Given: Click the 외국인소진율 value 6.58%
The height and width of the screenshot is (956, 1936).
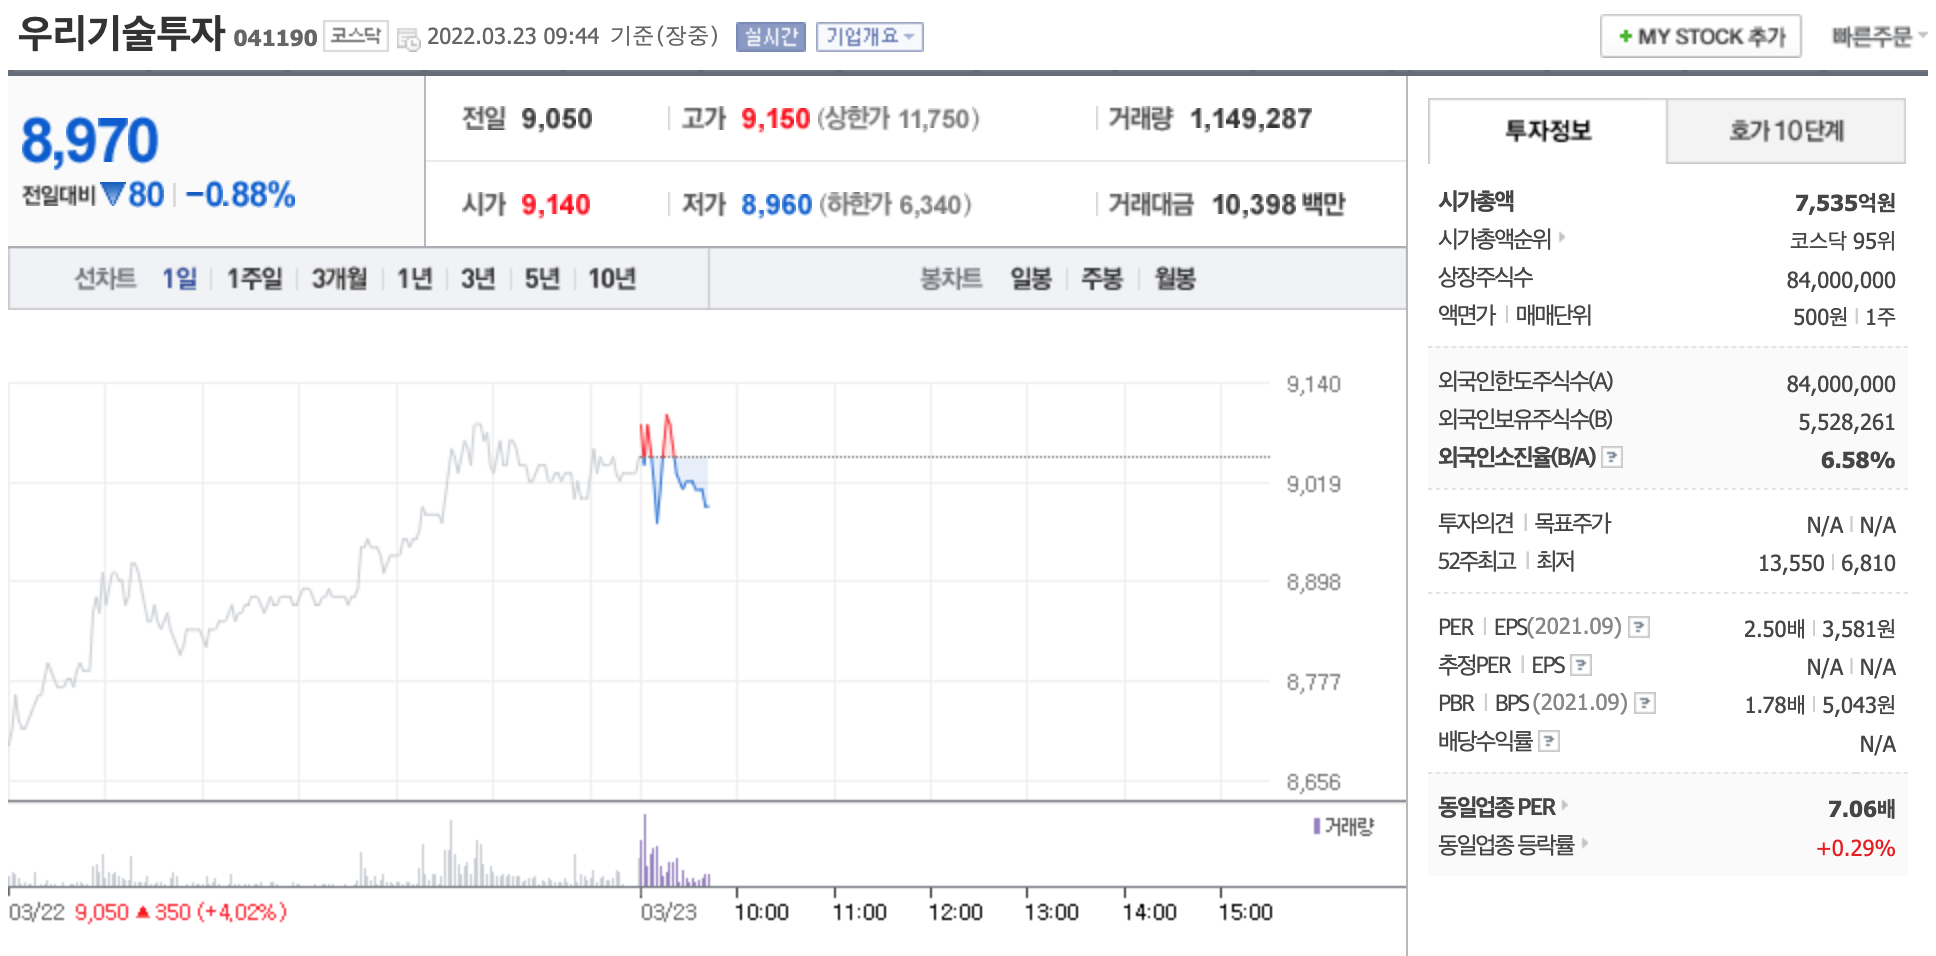Looking at the screenshot, I should point(1858,460).
